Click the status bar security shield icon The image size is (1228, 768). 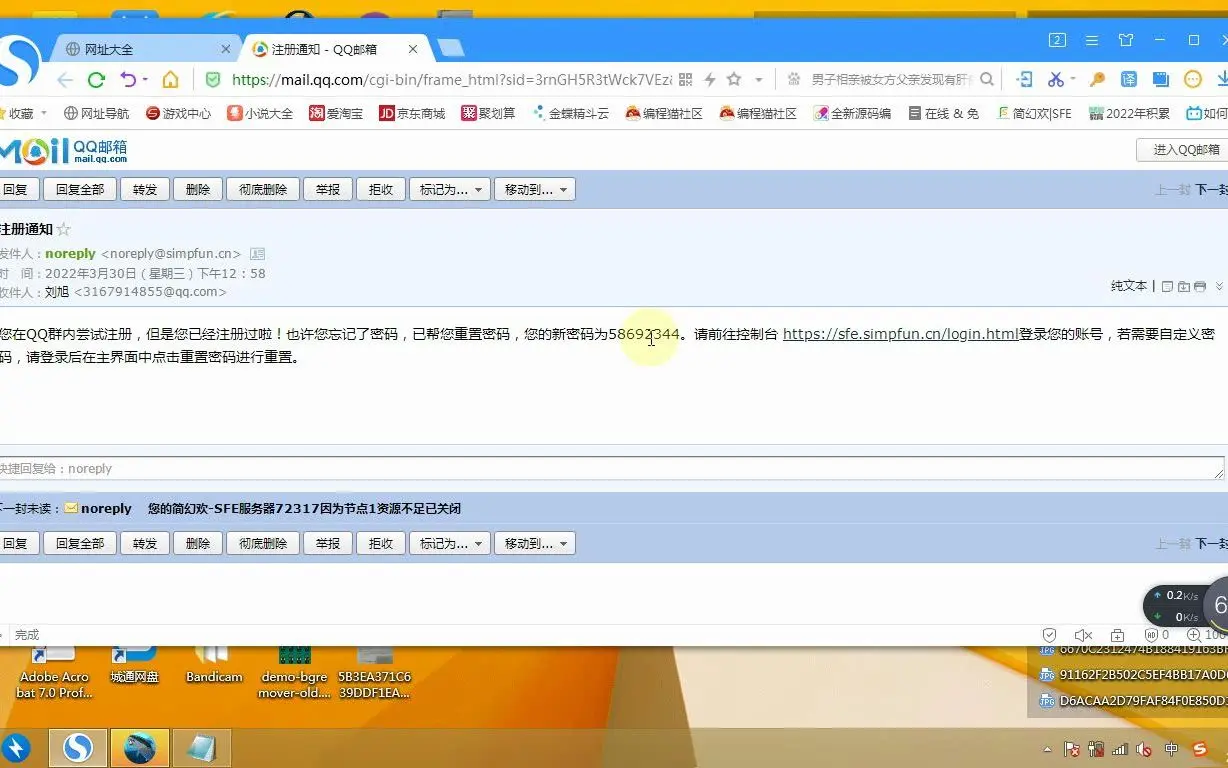tap(1049, 635)
